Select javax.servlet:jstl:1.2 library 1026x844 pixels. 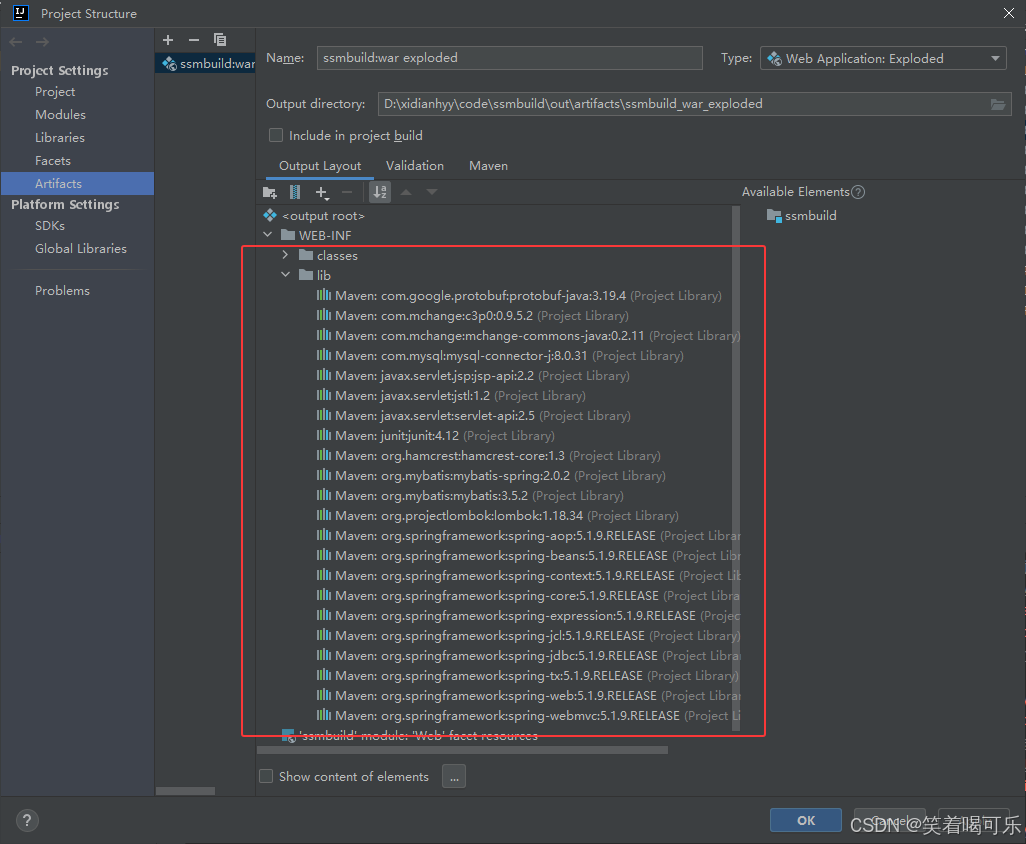(x=451, y=396)
